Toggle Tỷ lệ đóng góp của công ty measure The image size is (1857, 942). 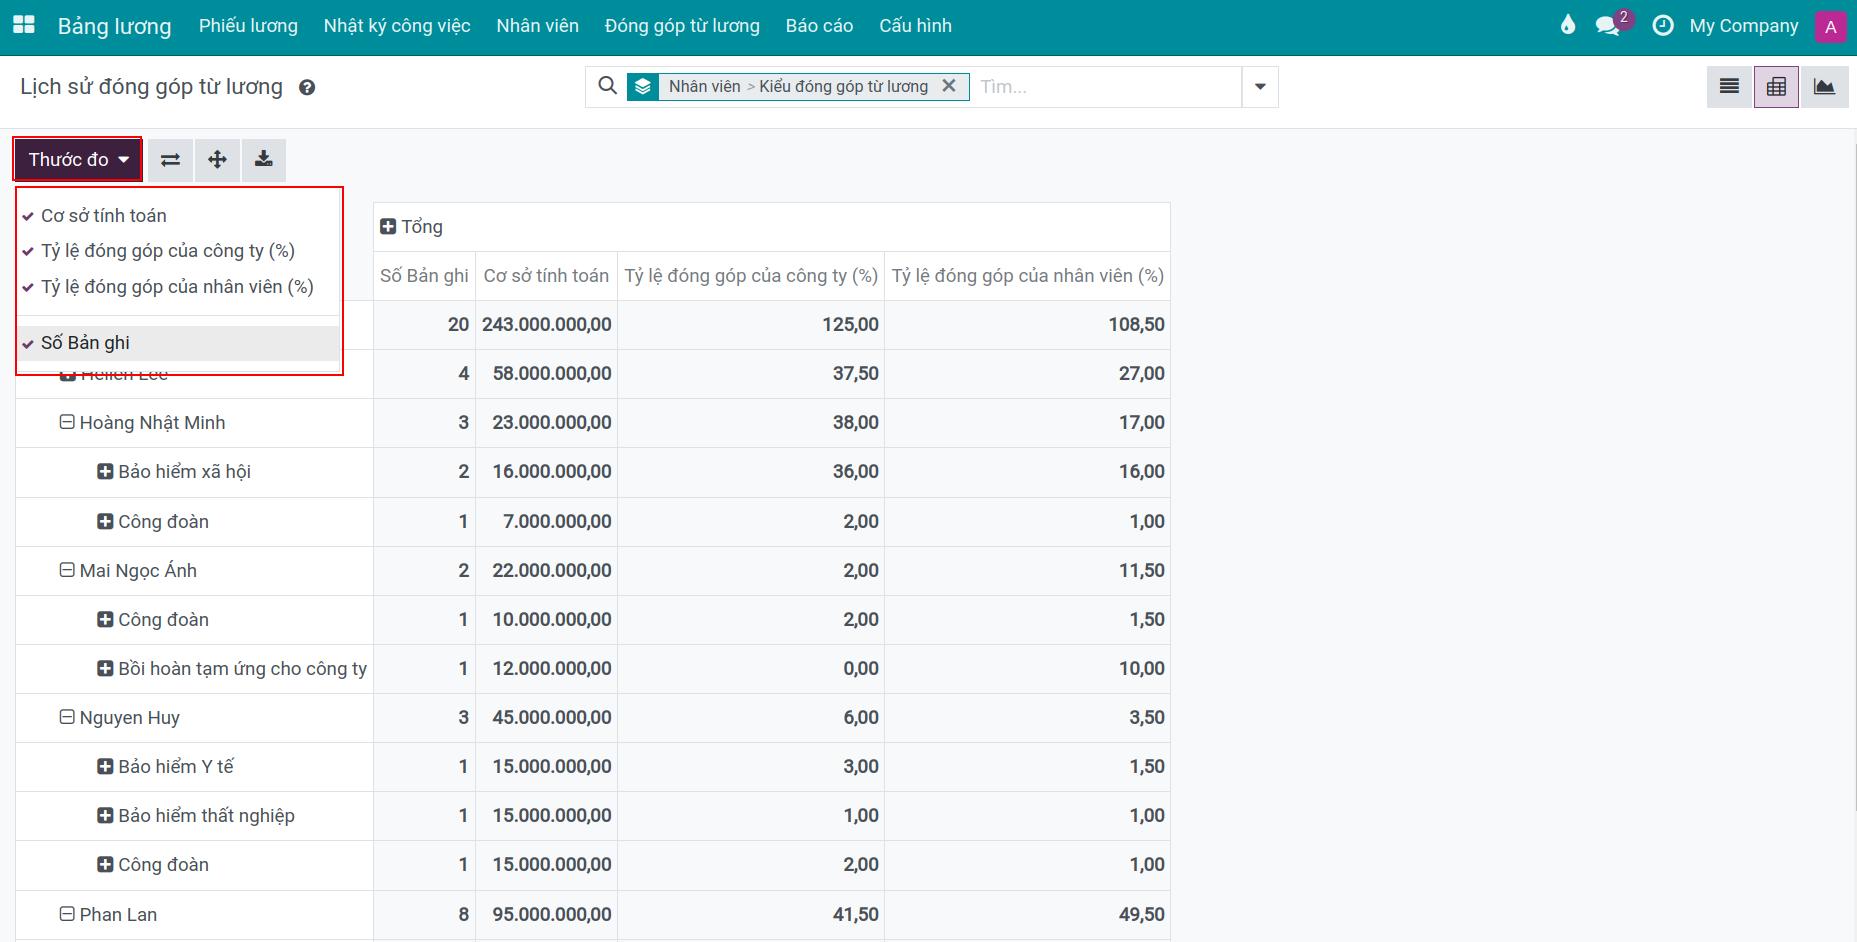pyautogui.click(x=167, y=251)
